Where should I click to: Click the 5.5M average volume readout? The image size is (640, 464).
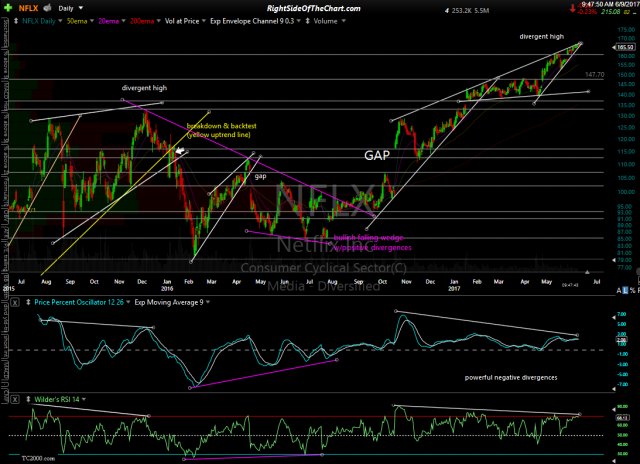coord(482,11)
